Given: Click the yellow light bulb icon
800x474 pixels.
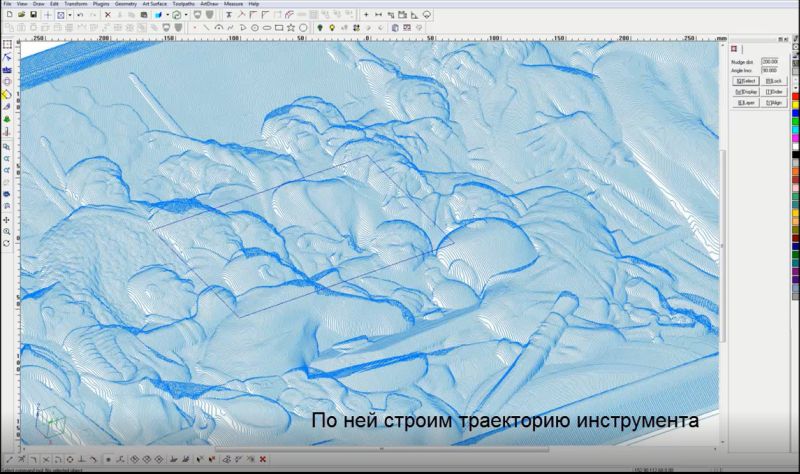Looking at the screenshot, I should pyautogui.click(x=332, y=28).
